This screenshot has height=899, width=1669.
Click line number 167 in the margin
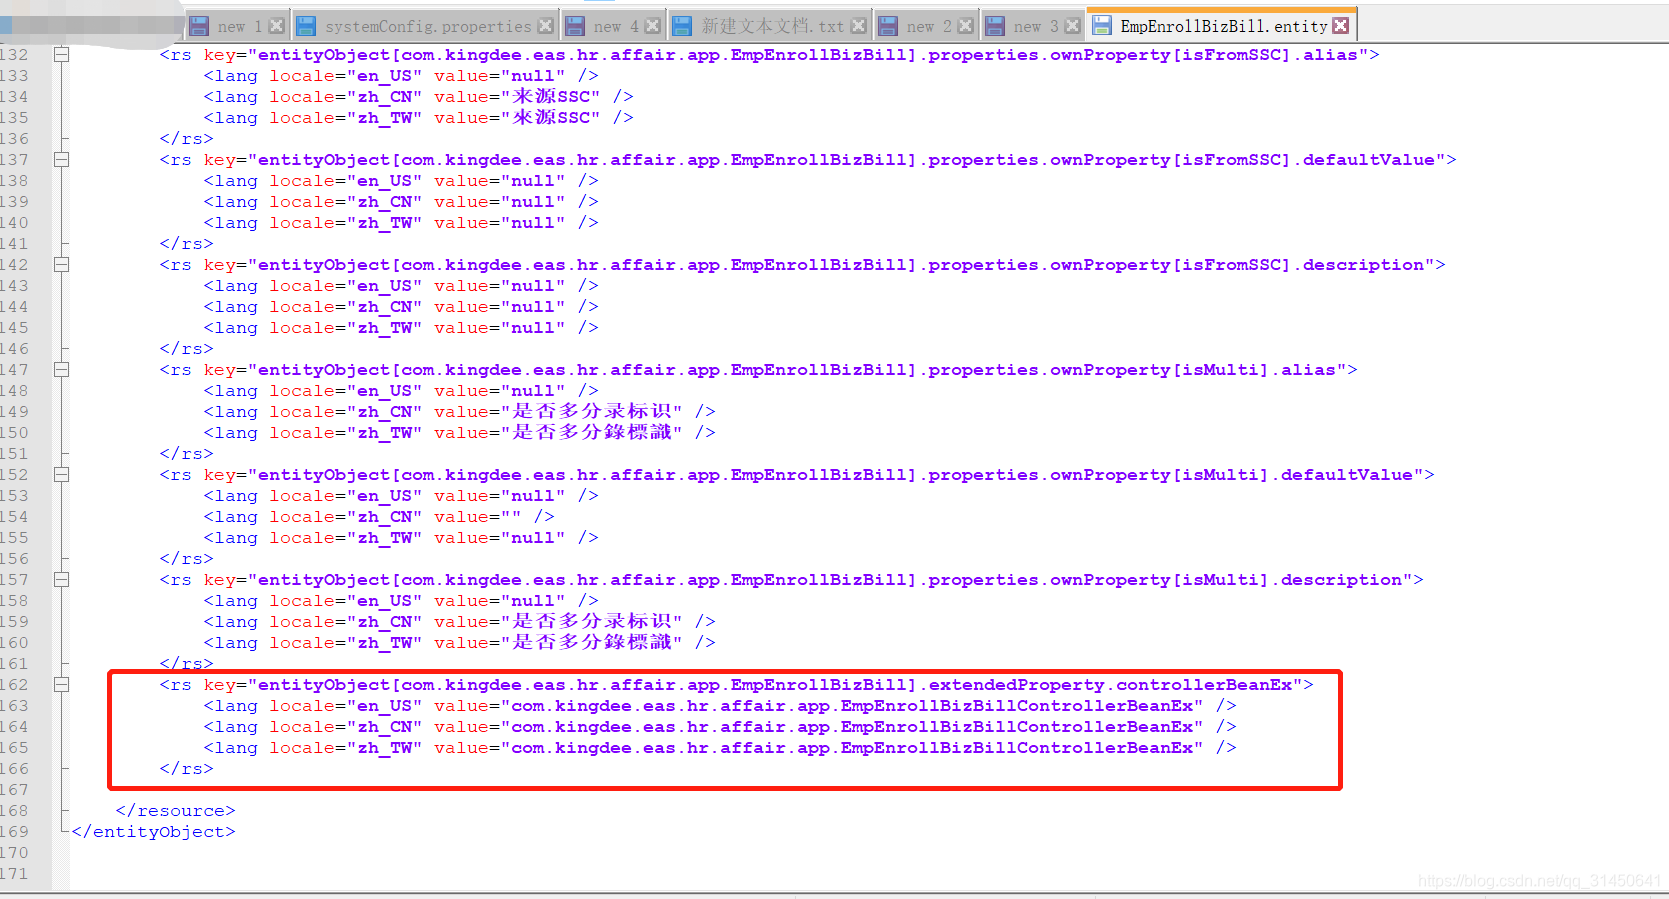(x=15, y=790)
